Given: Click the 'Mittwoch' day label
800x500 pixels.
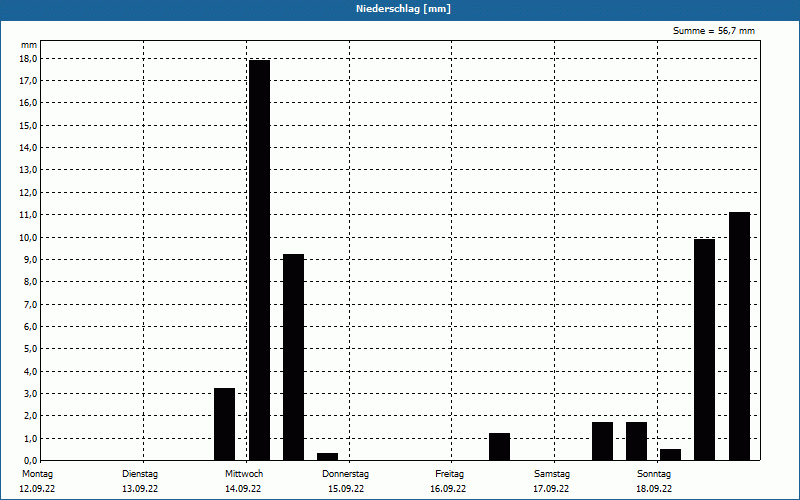Looking at the screenshot, I should tap(244, 474).
